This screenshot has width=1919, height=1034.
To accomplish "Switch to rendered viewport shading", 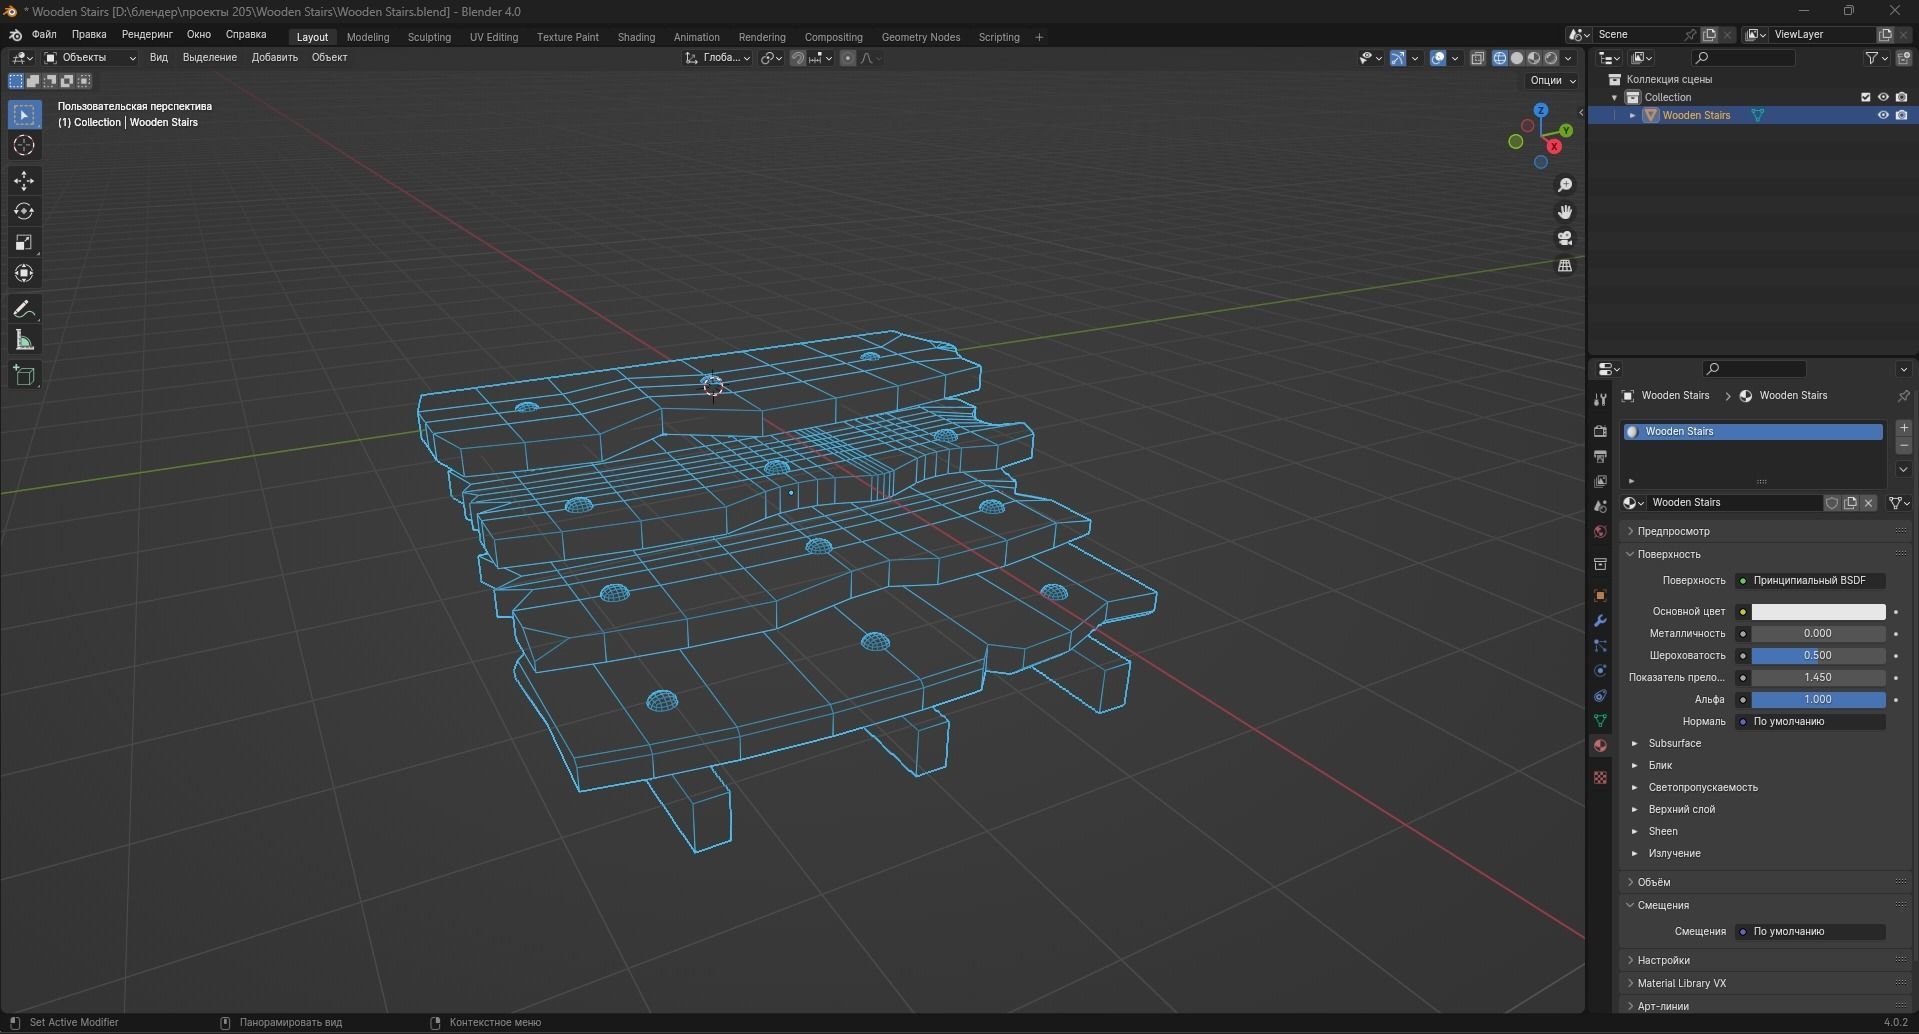I will point(1551,58).
